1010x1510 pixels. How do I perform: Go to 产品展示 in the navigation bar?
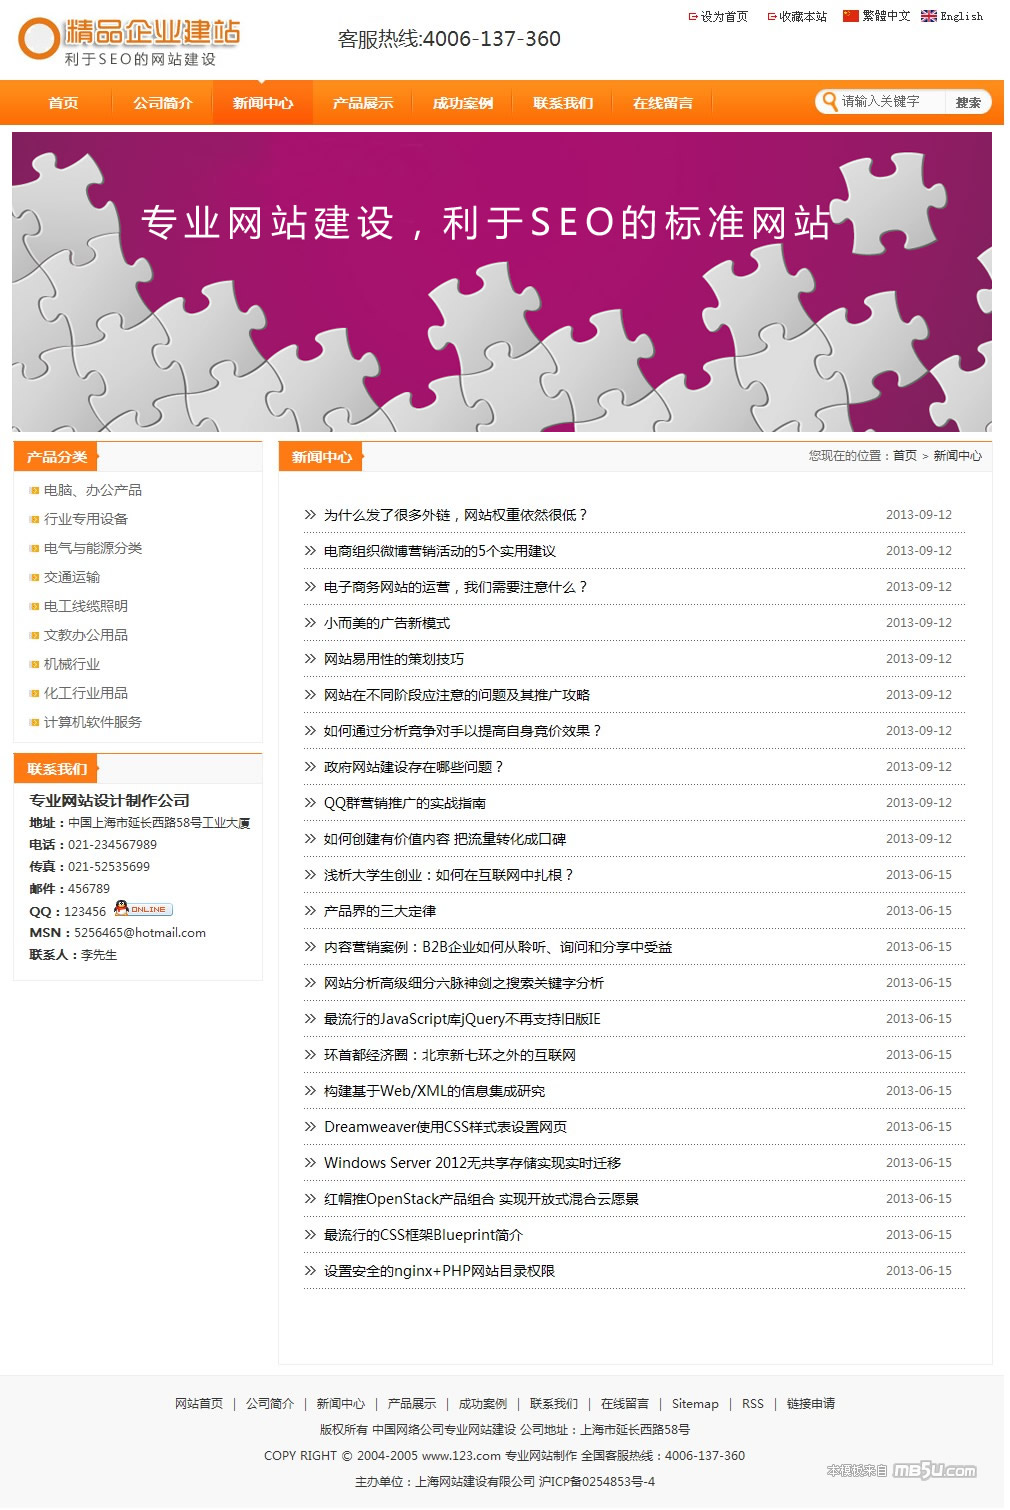362,103
